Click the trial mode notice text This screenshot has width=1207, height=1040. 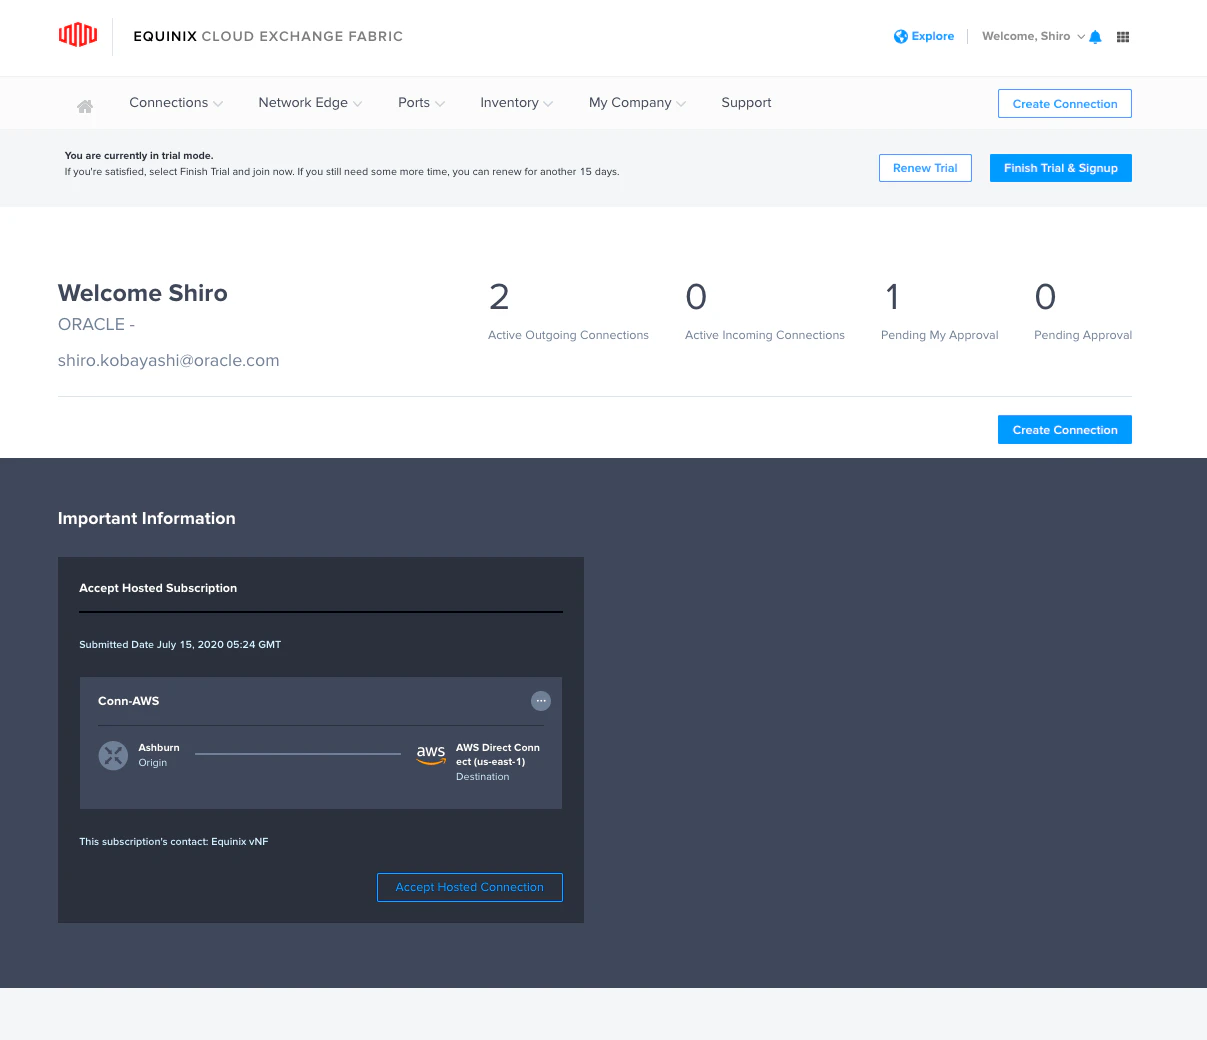pos(342,164)
